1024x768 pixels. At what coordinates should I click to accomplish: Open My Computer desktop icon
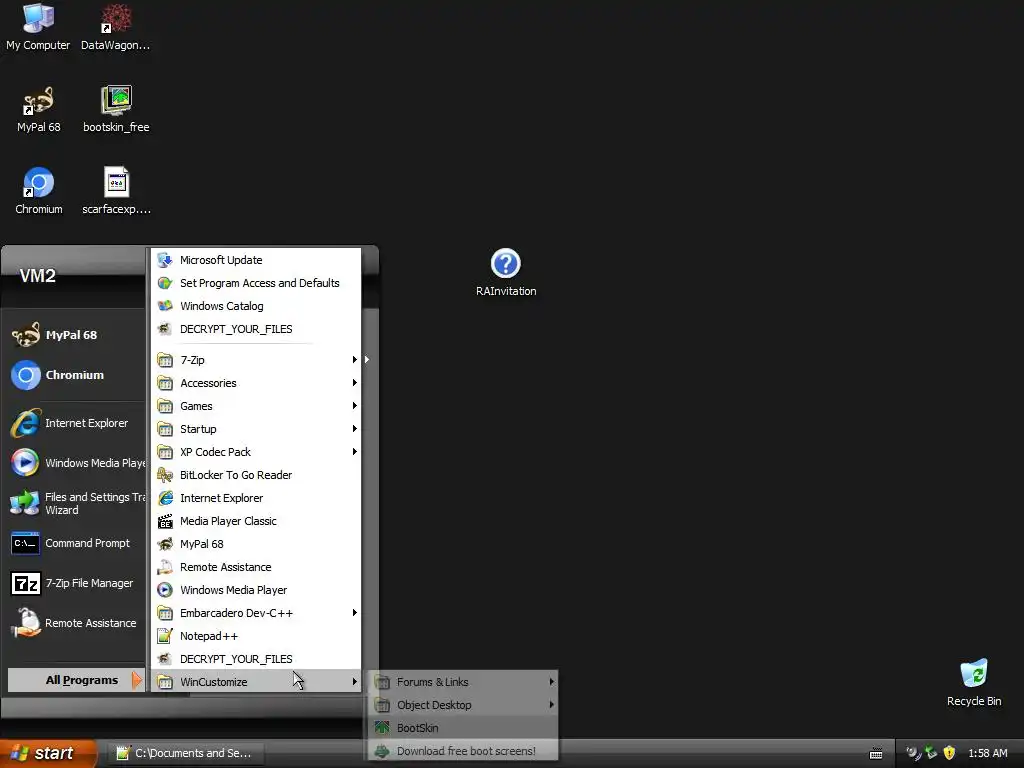tap(38, 27)
